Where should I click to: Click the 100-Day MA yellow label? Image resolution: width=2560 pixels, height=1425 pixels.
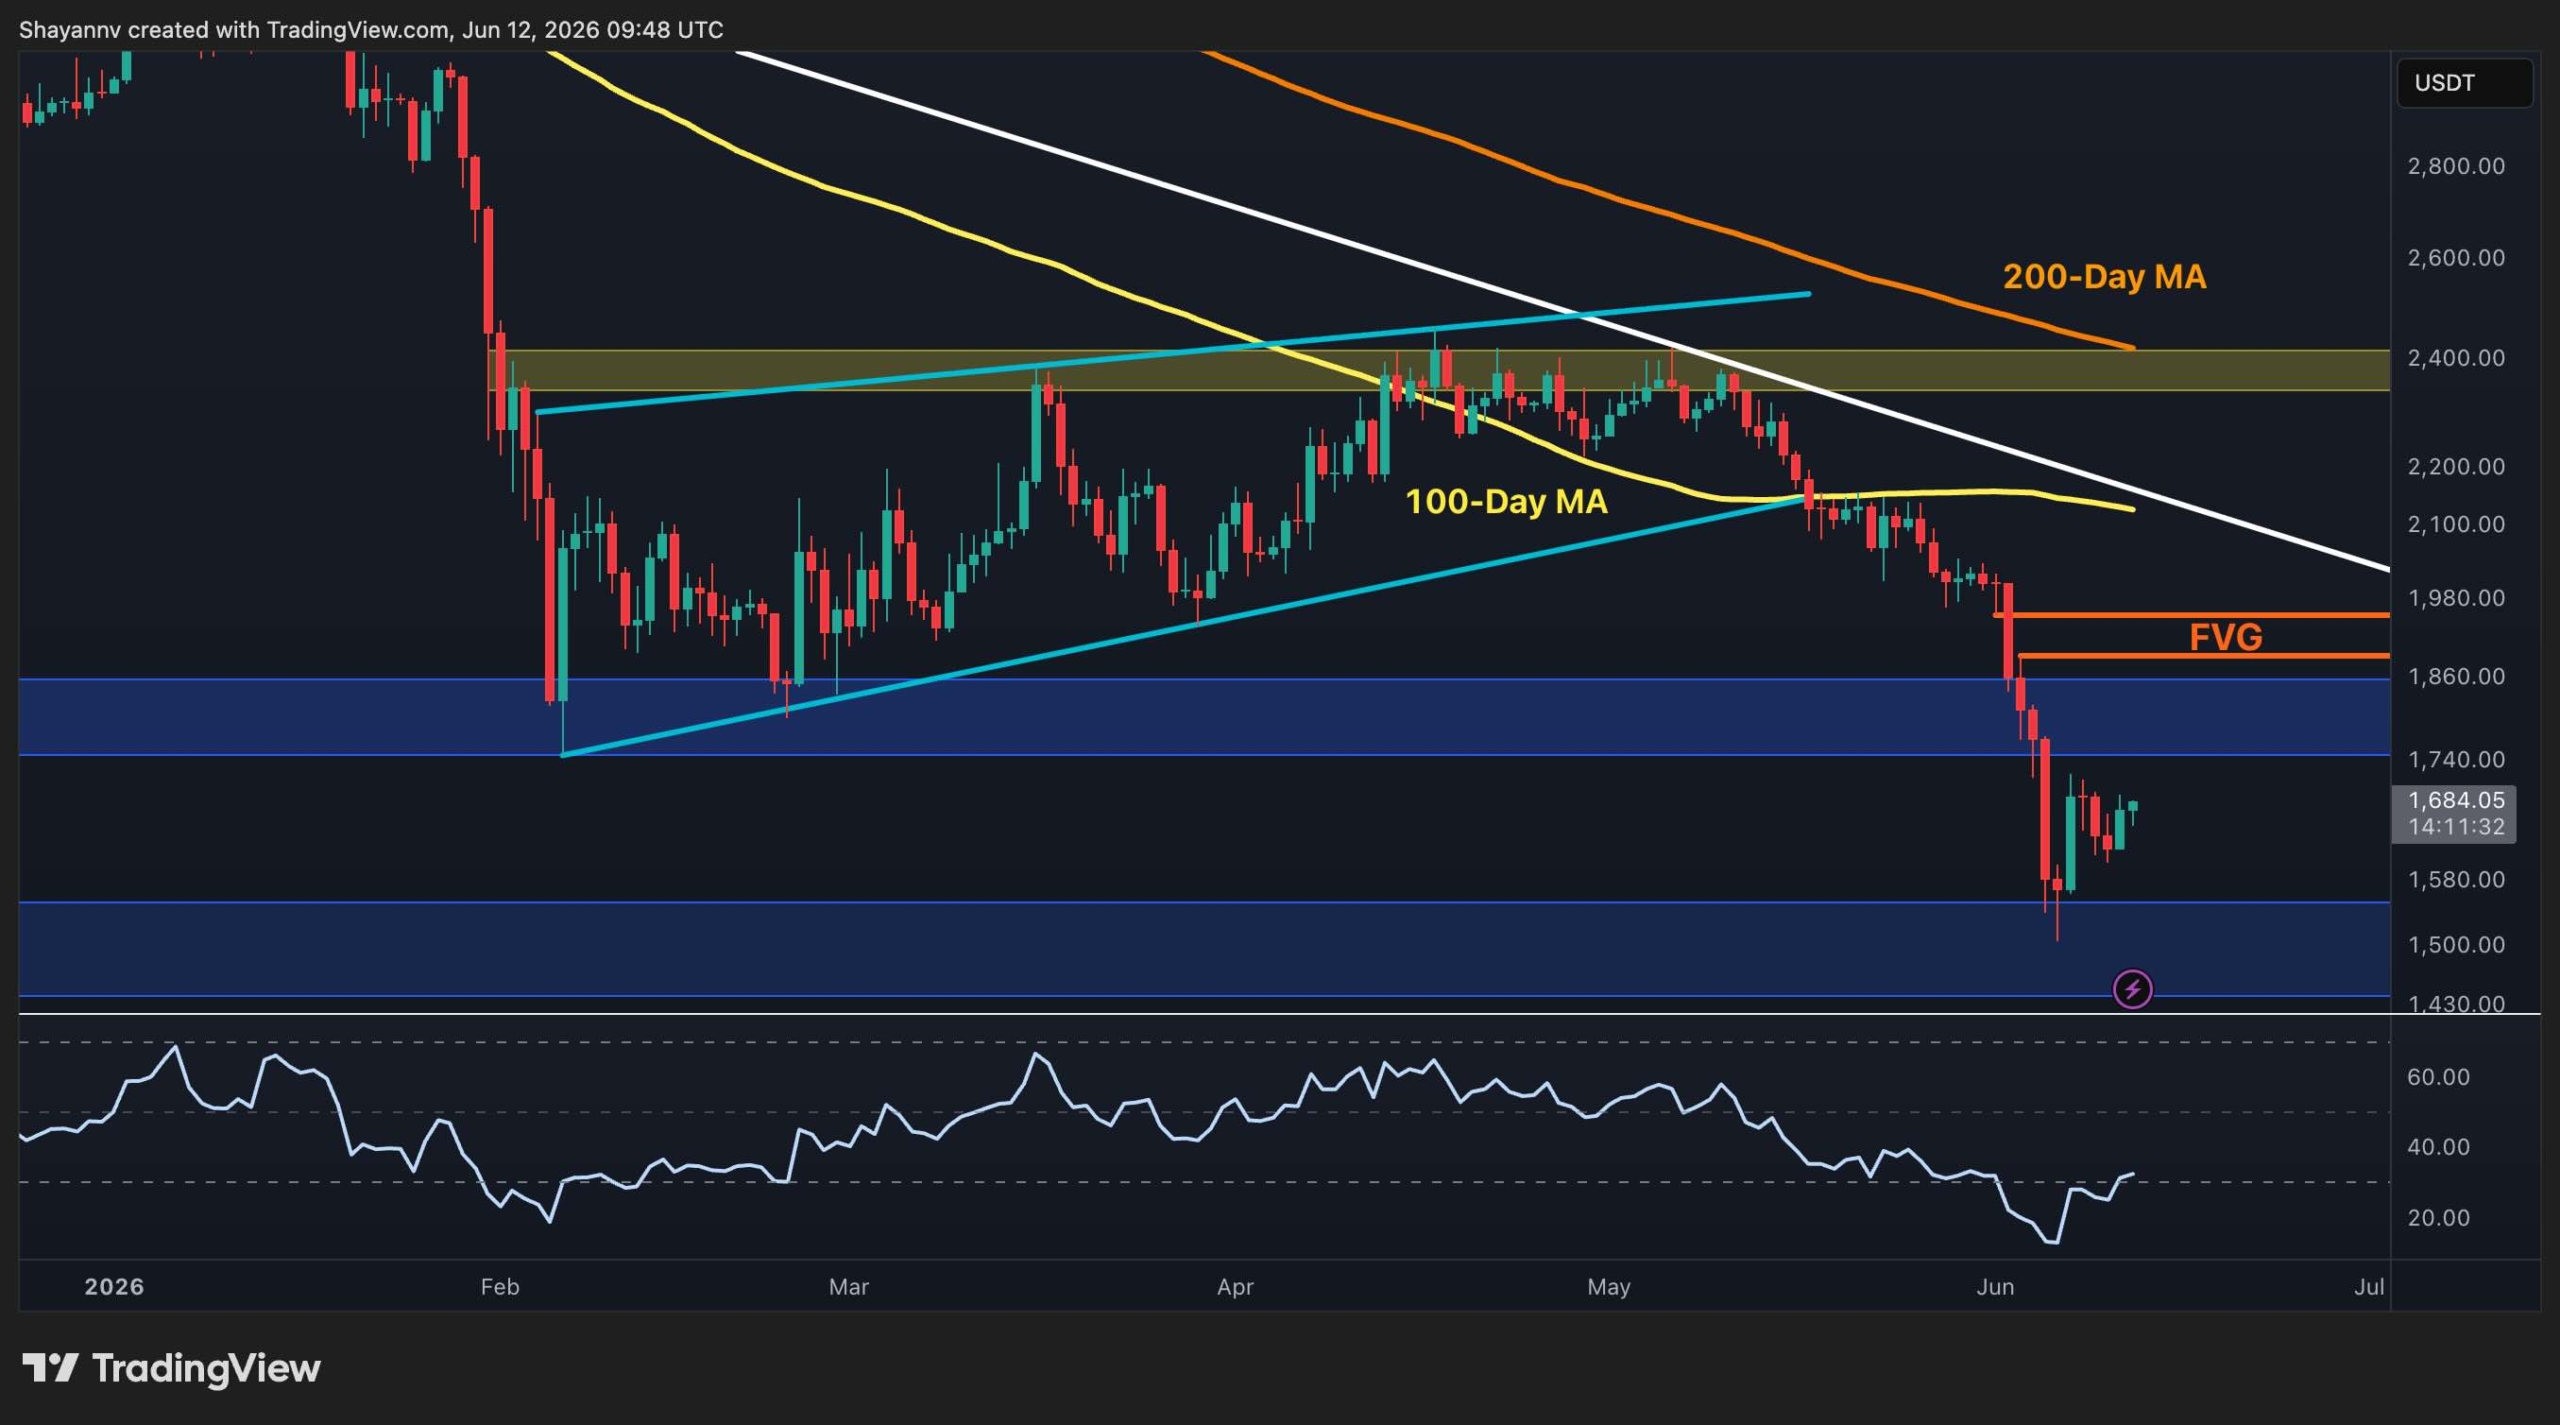coord(1506,501)
